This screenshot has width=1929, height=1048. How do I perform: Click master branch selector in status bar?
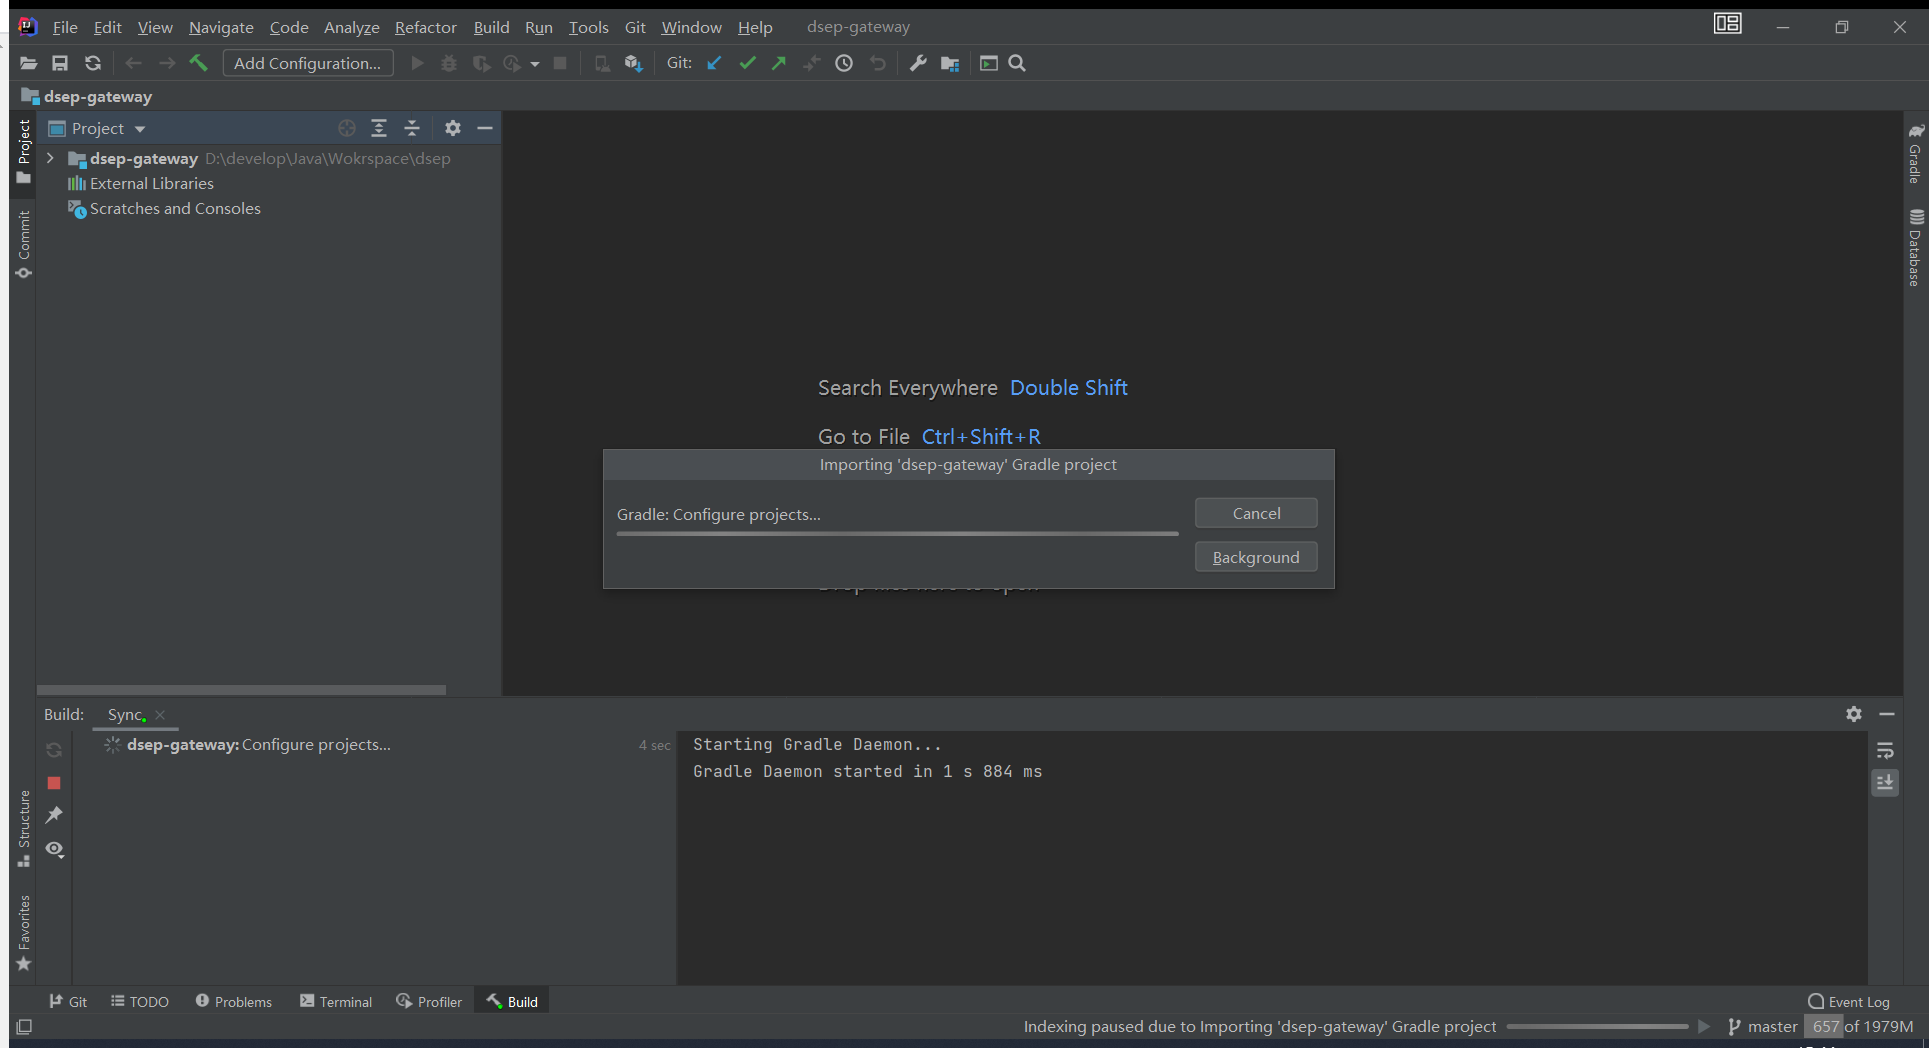click(x=1762, y=1026)
